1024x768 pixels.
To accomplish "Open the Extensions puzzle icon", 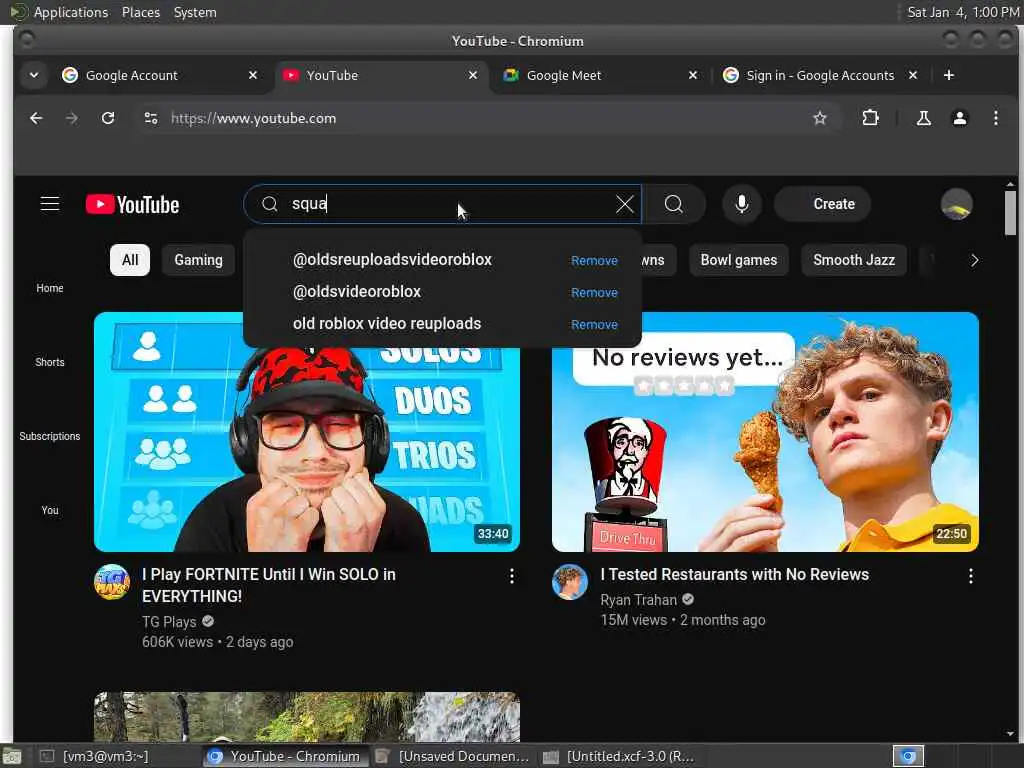I will click(x=870, y=118).
